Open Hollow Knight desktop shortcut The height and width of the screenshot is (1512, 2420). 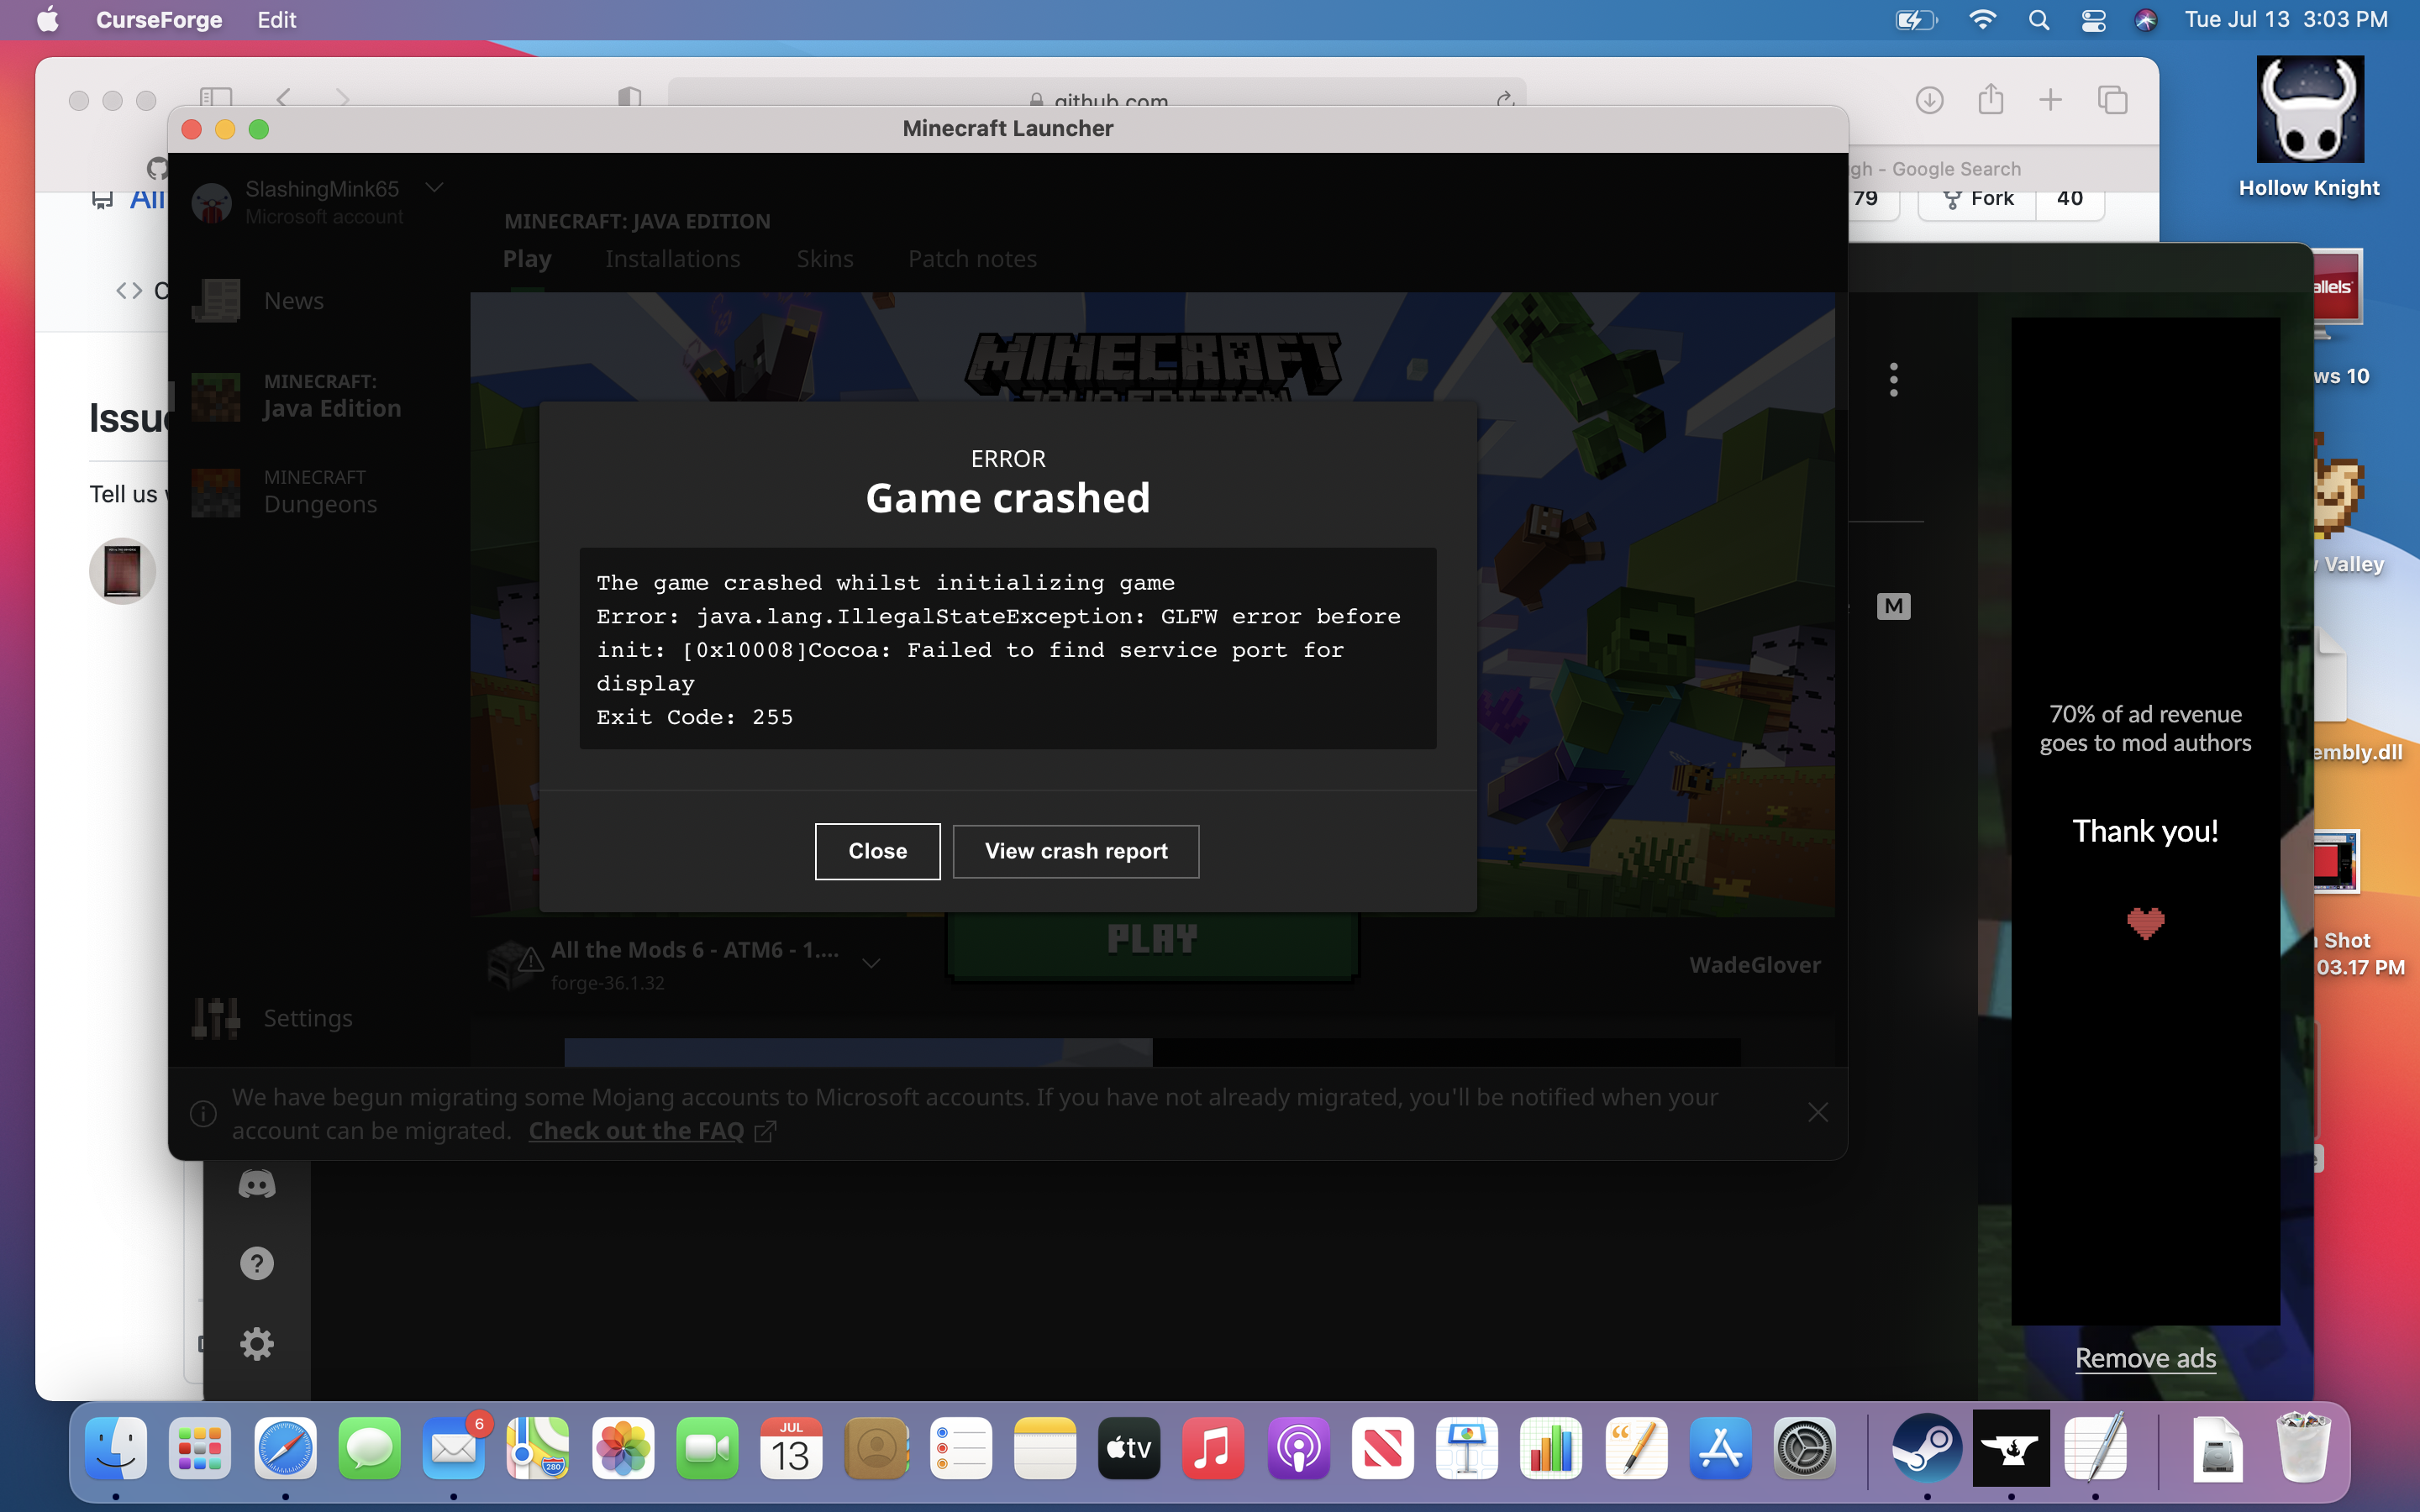2310,127
